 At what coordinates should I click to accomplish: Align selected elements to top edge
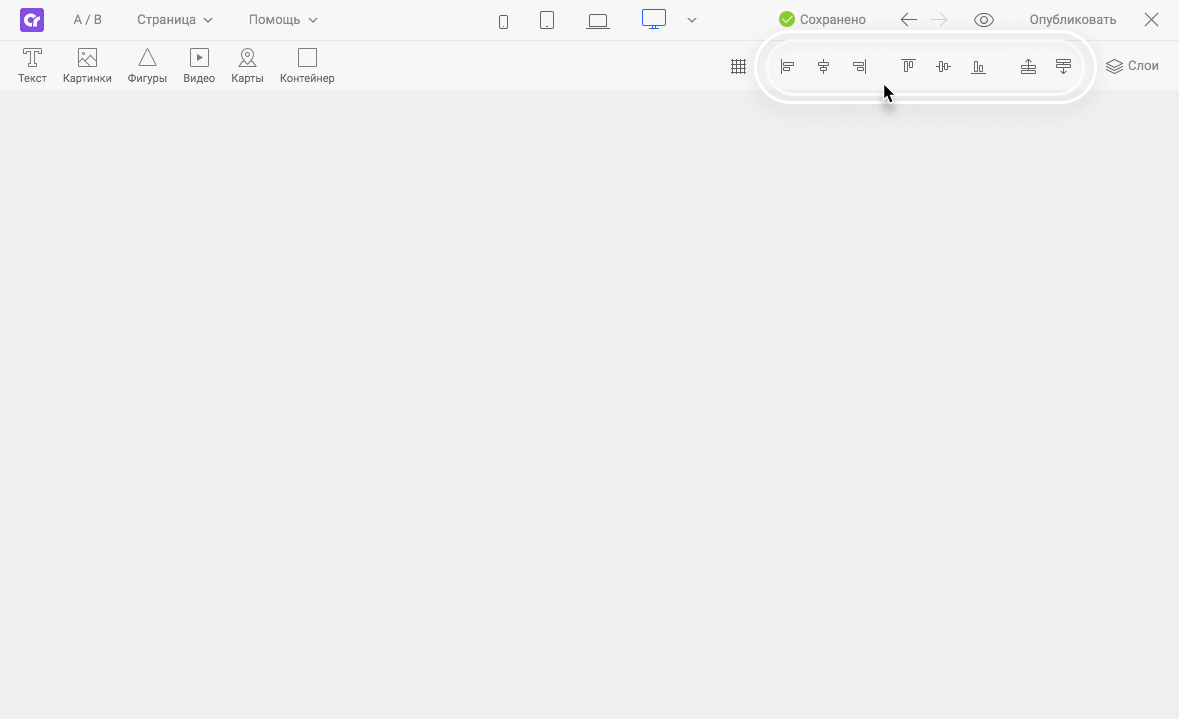tap(908, 67)
